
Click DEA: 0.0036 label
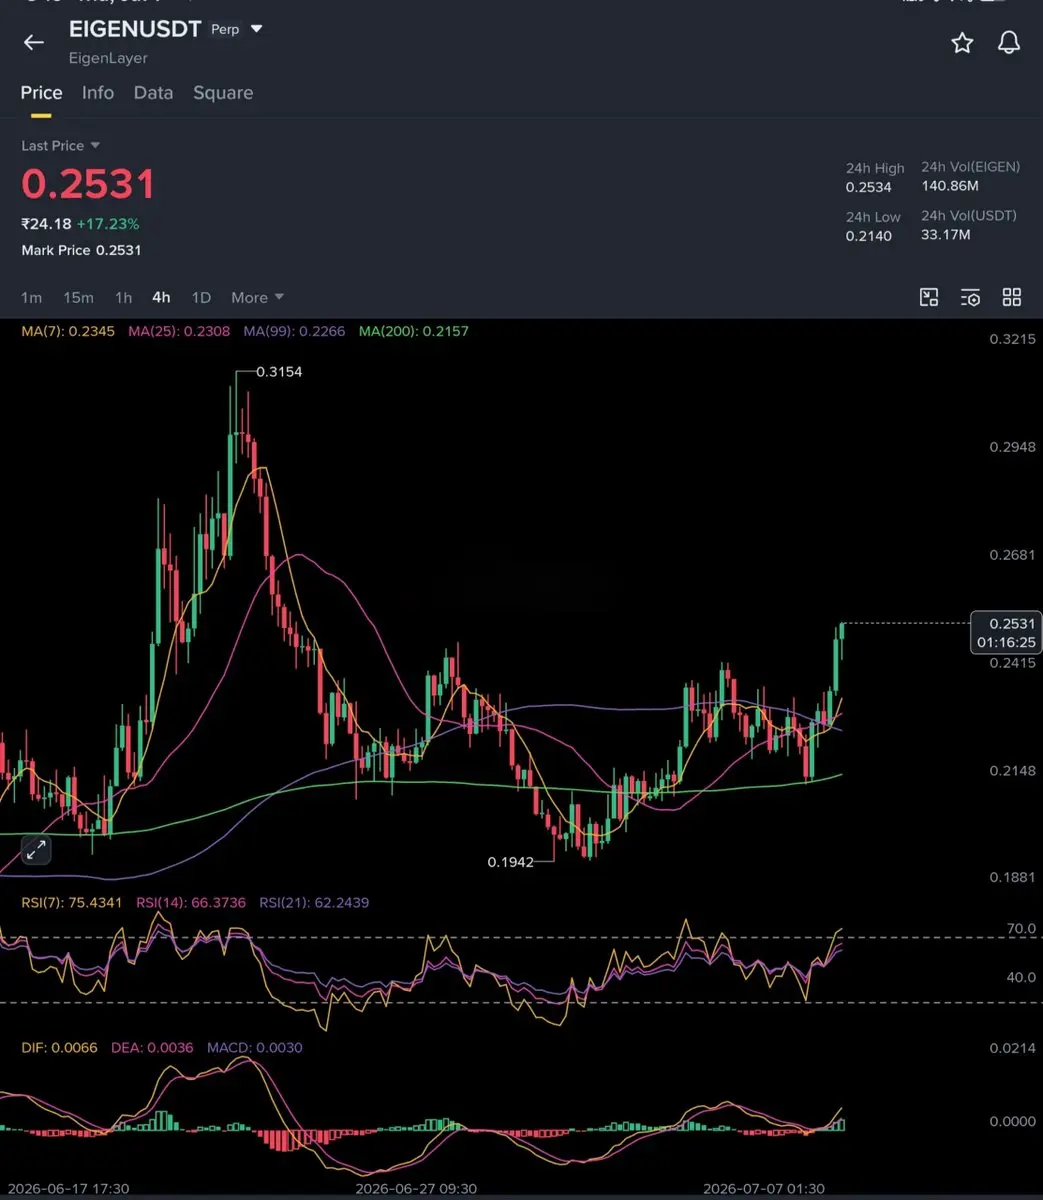pyautogui.click(x=152, y=1047)
